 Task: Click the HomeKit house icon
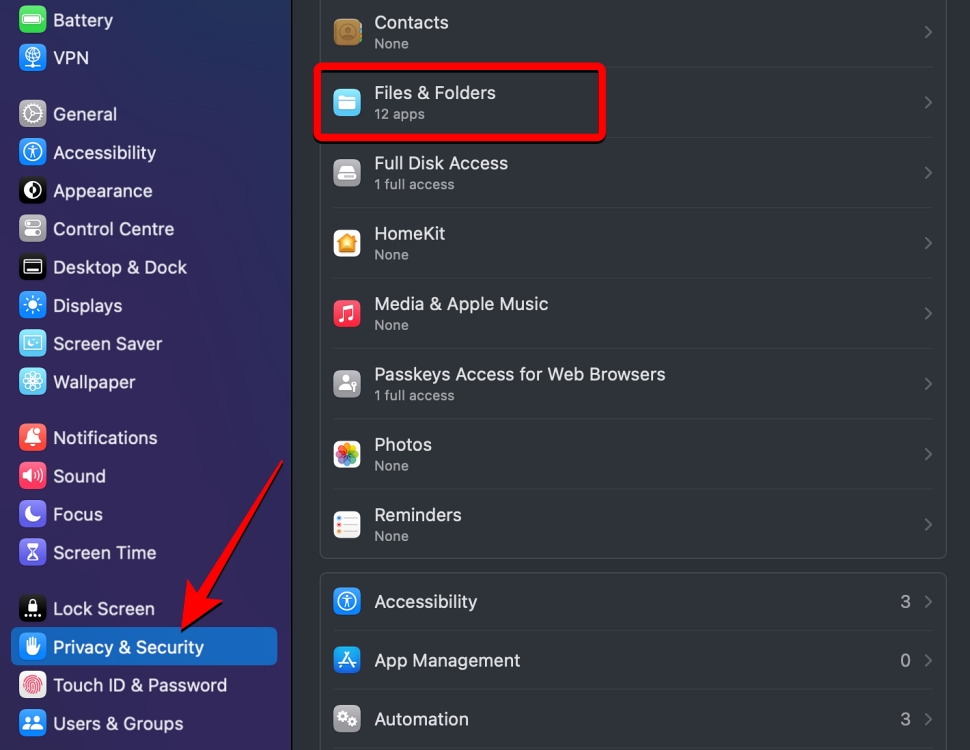pos(347,243)
